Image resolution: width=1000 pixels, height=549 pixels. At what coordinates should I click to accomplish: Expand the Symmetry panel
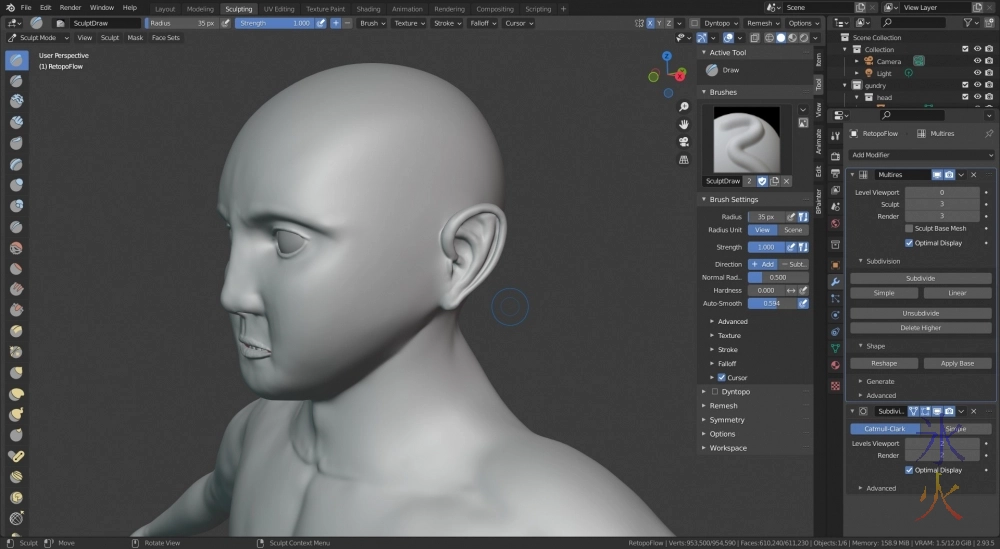(727, 420)
